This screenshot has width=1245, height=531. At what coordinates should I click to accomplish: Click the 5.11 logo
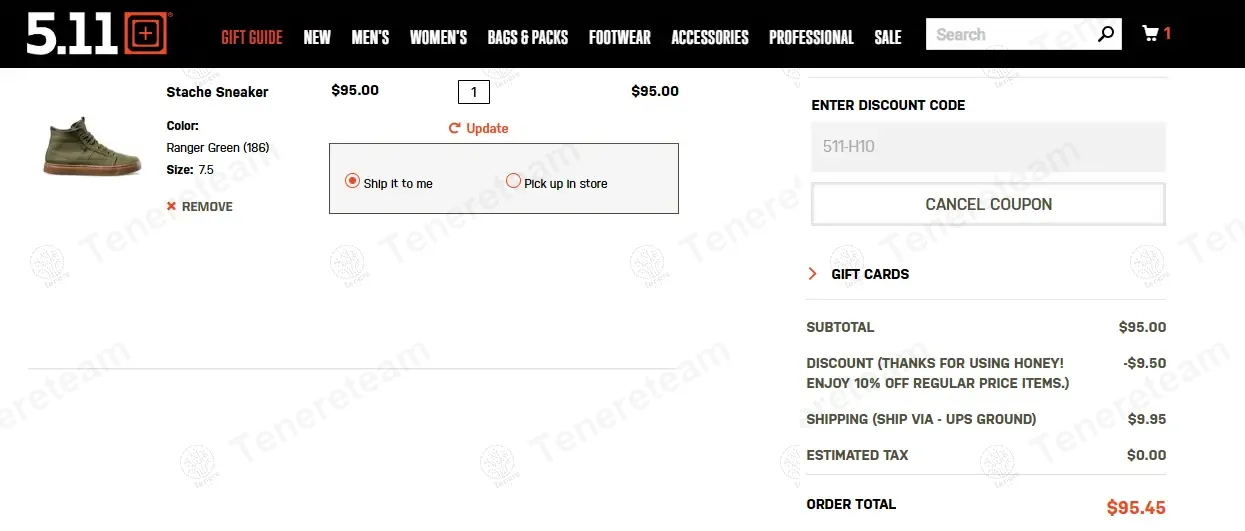point(97,34)
